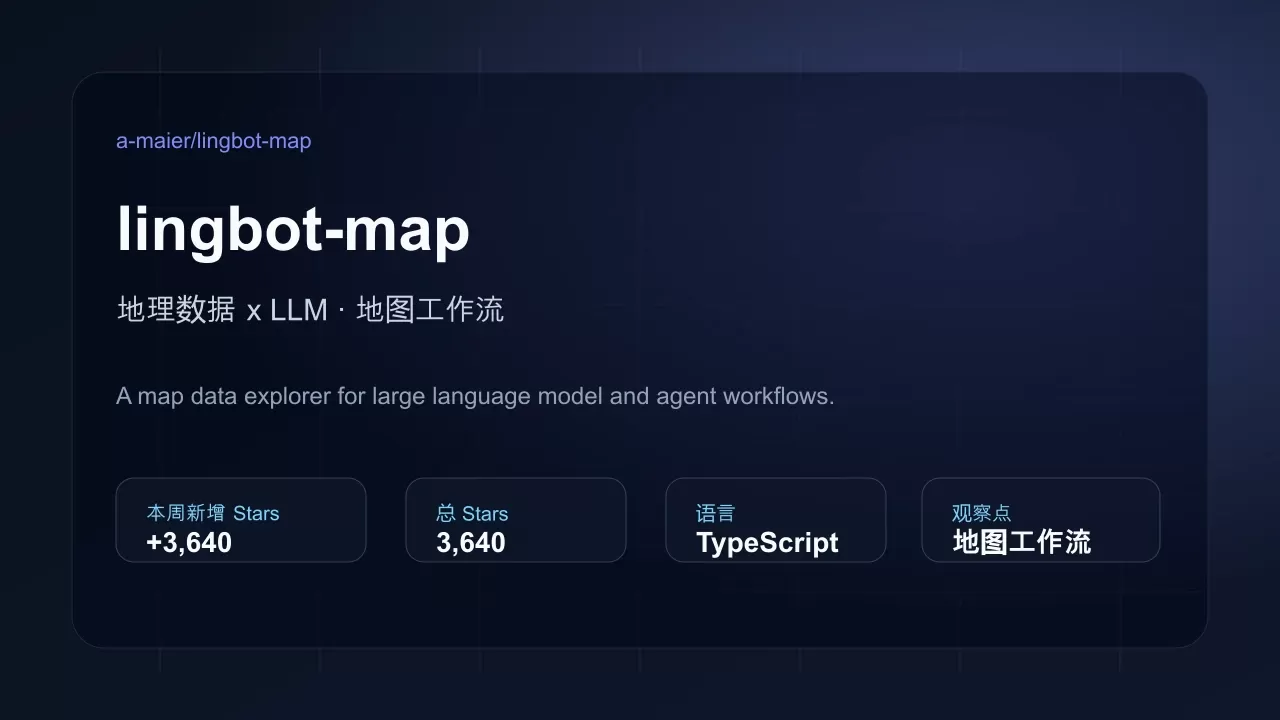Select the subtitle 地理数据 x LLM · 地图工作流

(x=310, y=310)
